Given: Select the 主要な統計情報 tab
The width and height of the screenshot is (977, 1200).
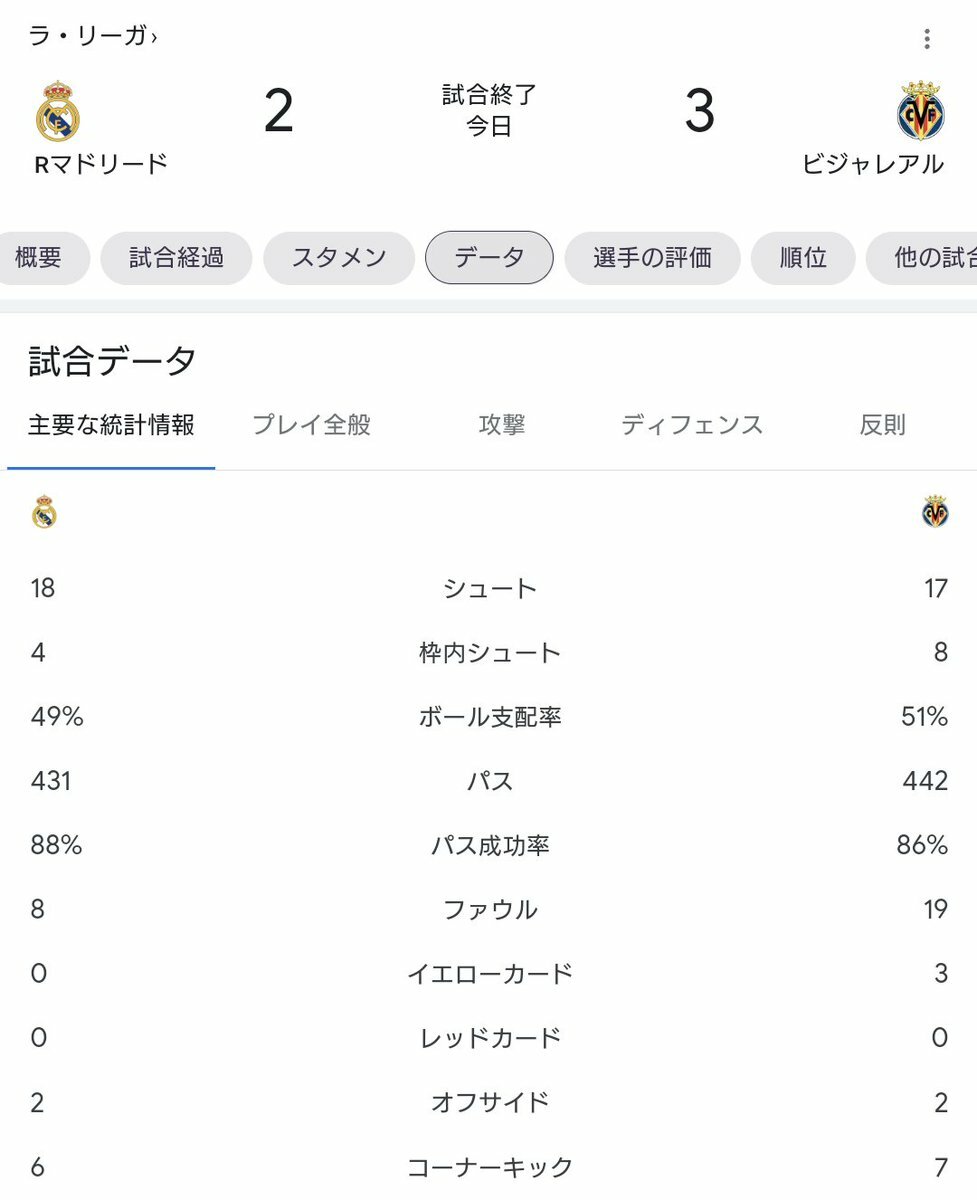Looking at the screenshot, I should click(111, 425).
